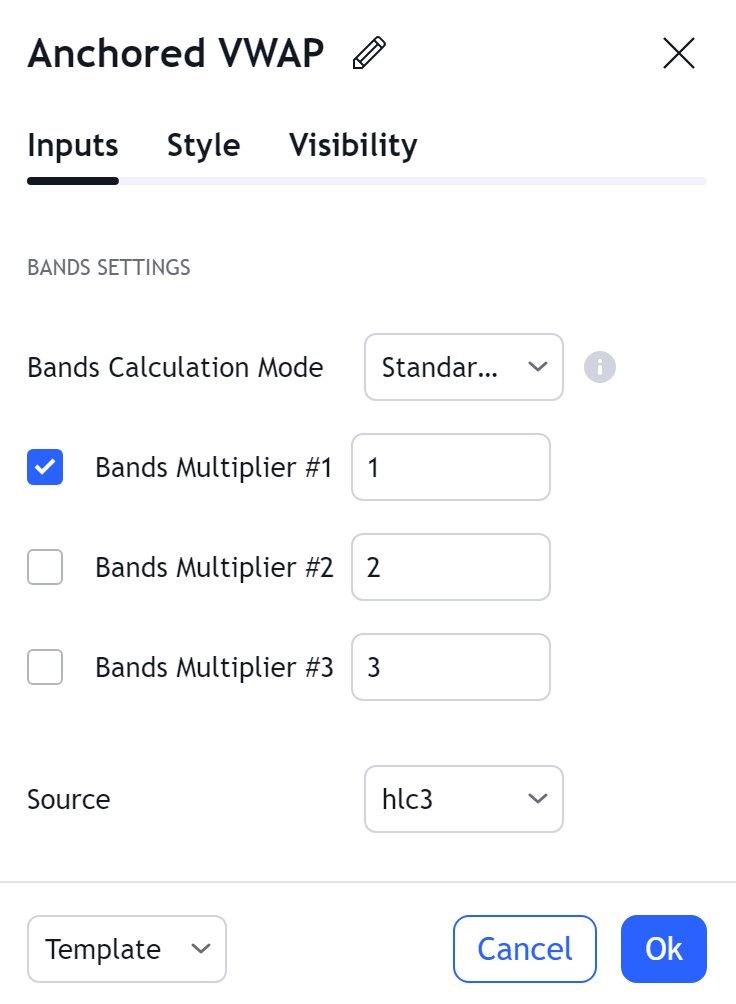Click the pencil icon to rename indicator
This screenshot has width=736, height=1004.
369,54
